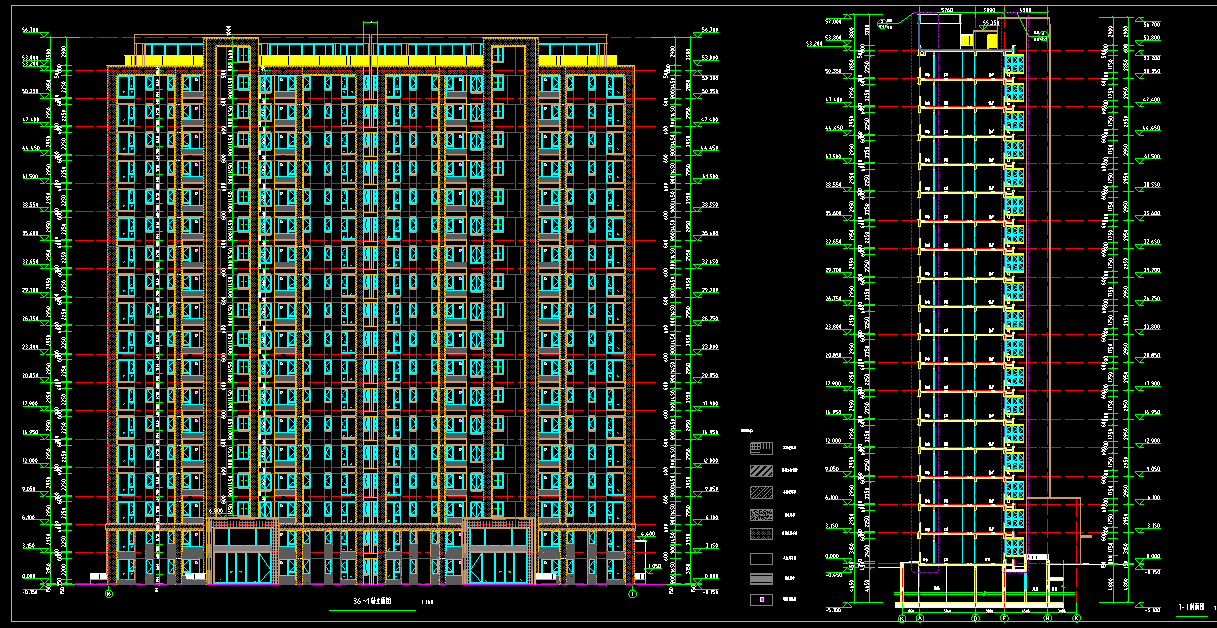Screen dimensions: 1217x628
Task: Click axis bubble F below section drawing
Action: tap(1006, 619)
